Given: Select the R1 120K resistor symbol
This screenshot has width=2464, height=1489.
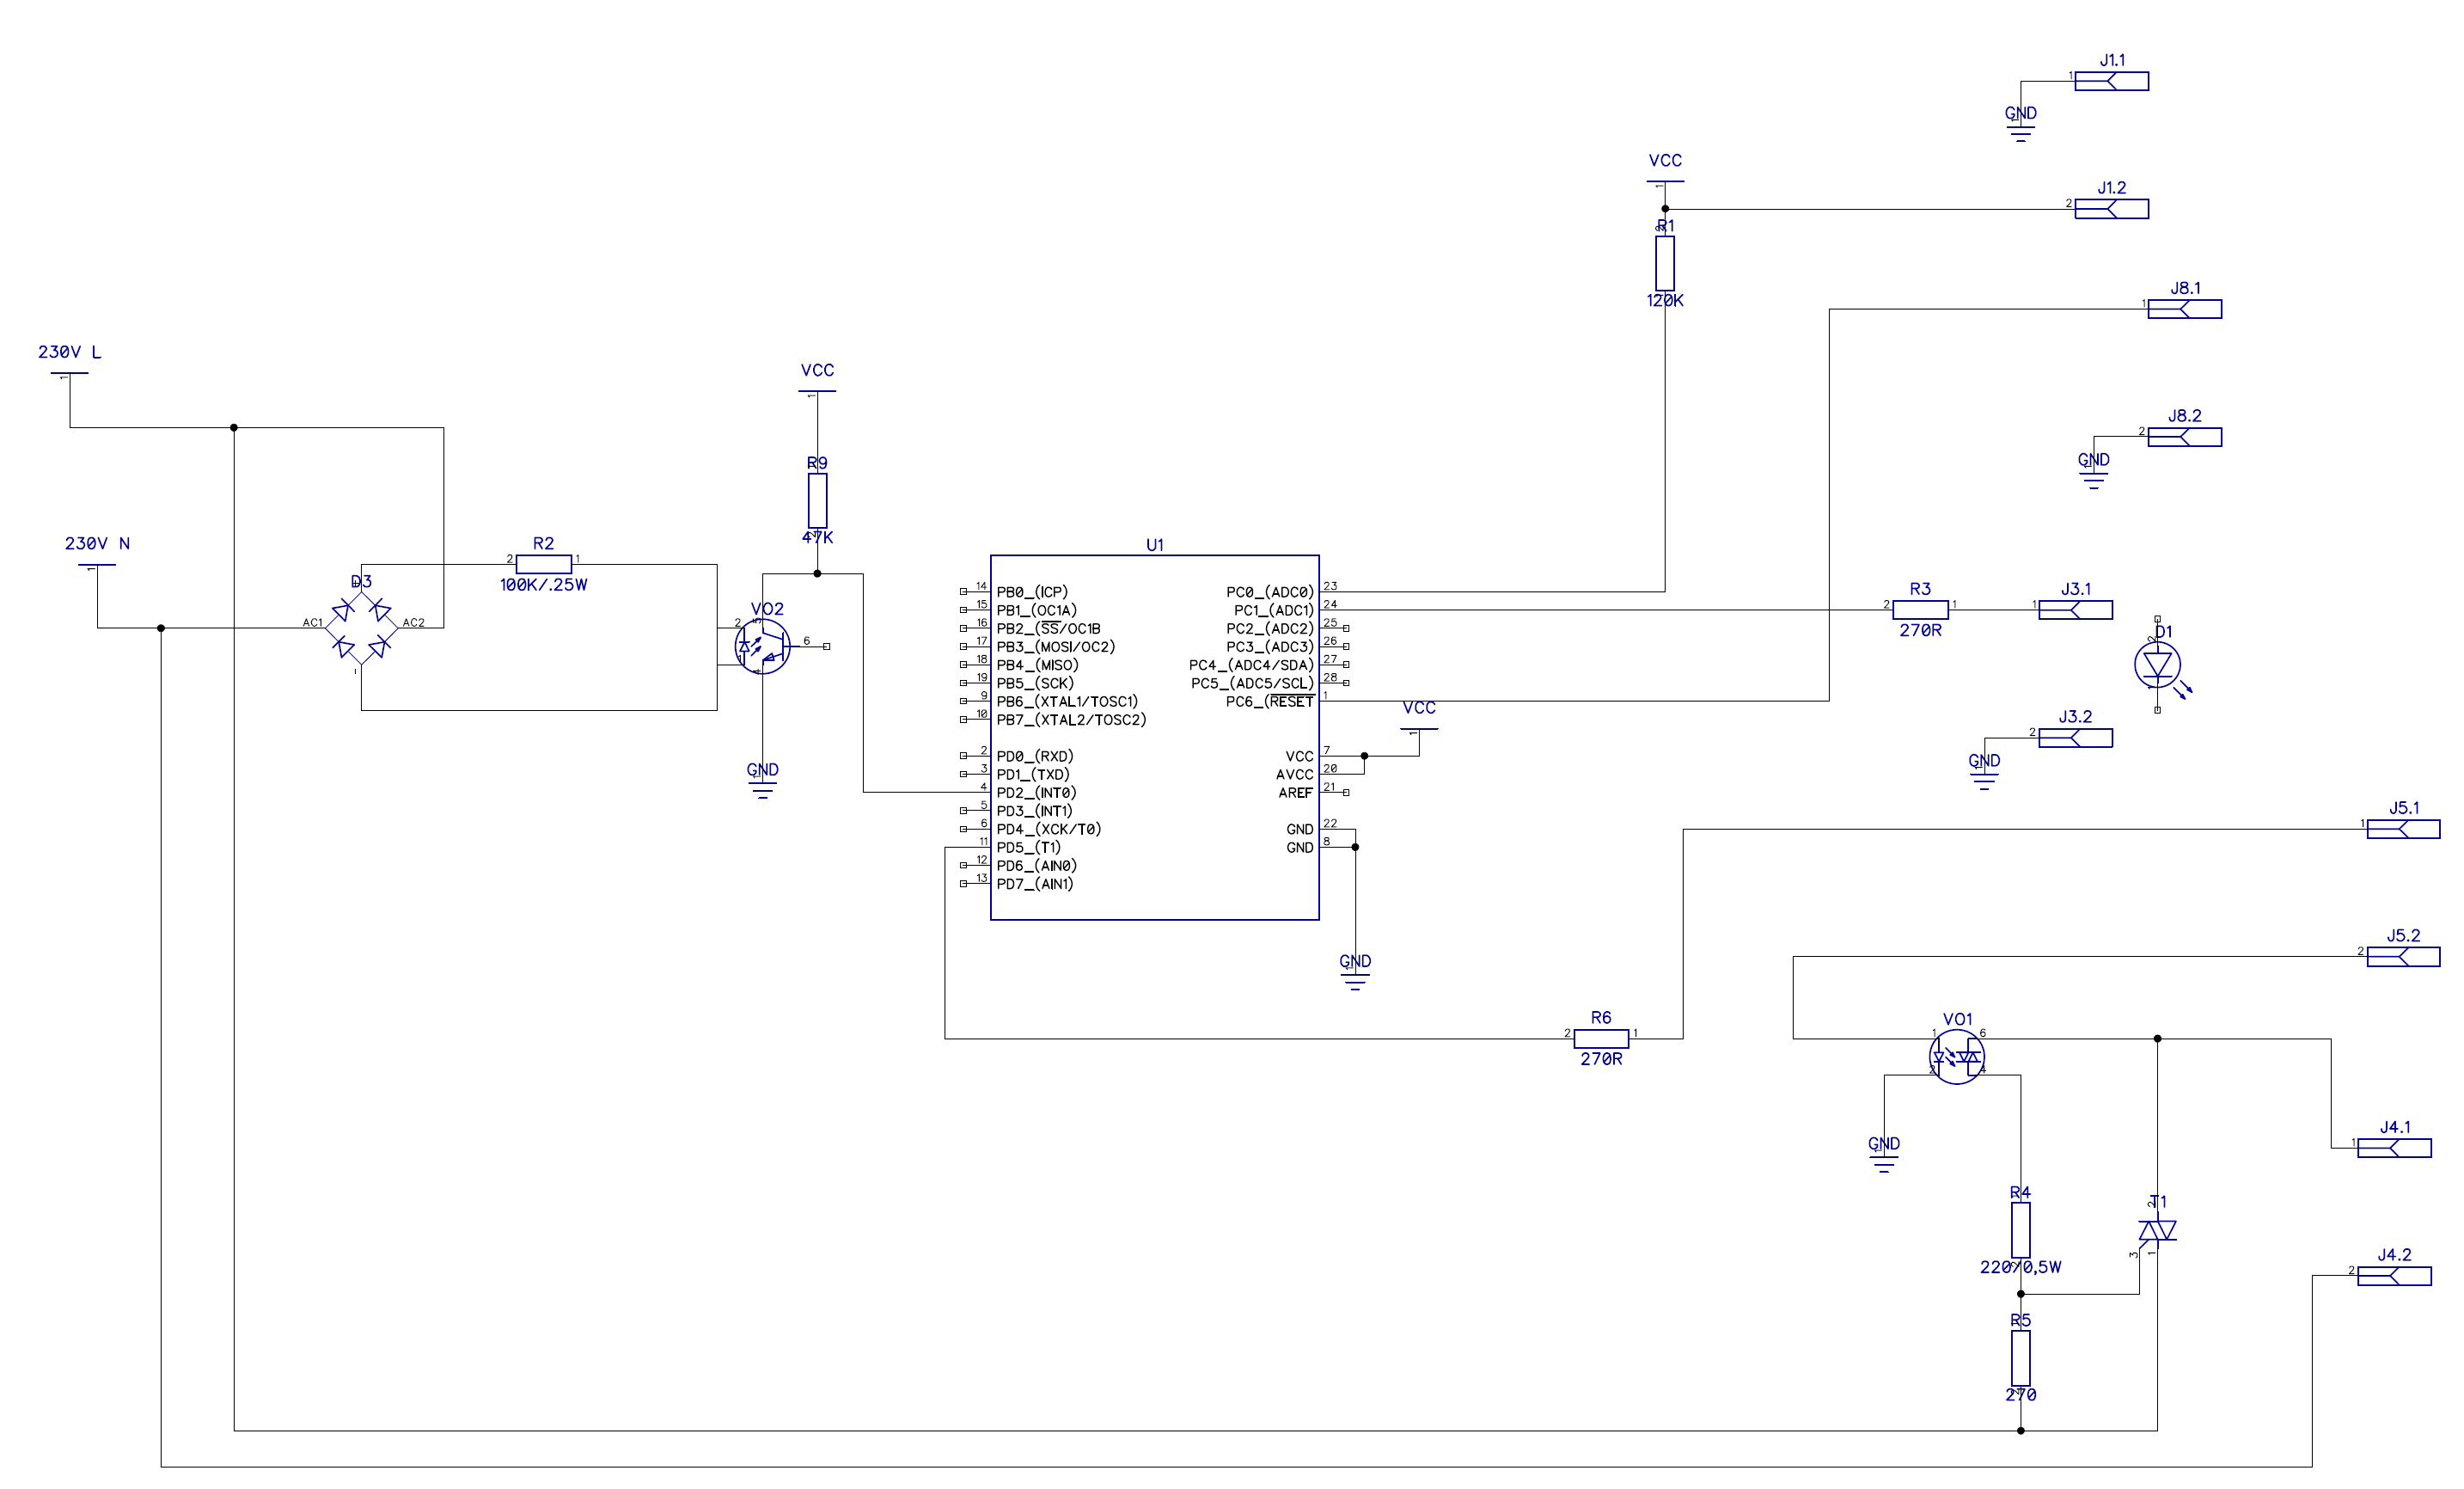Looking at the screenshot, I should coord(1665,264).
